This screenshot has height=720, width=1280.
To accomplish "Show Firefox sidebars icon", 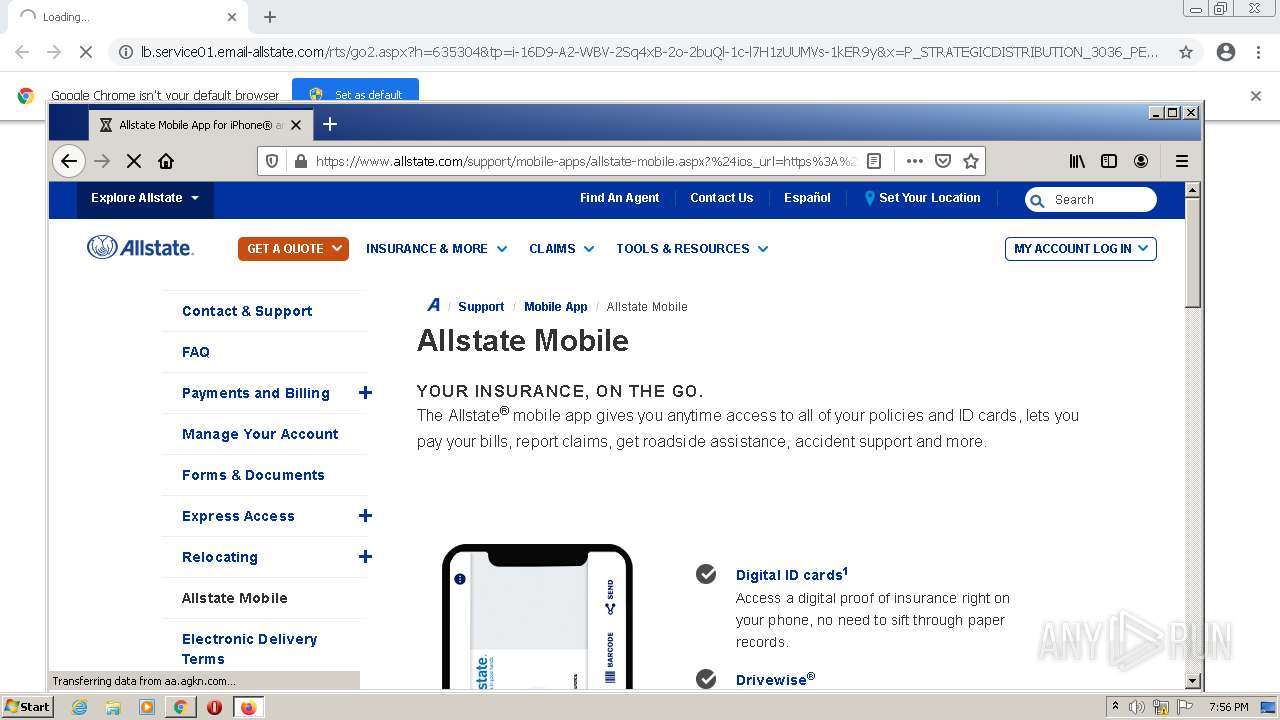I will coord(1109,161).
